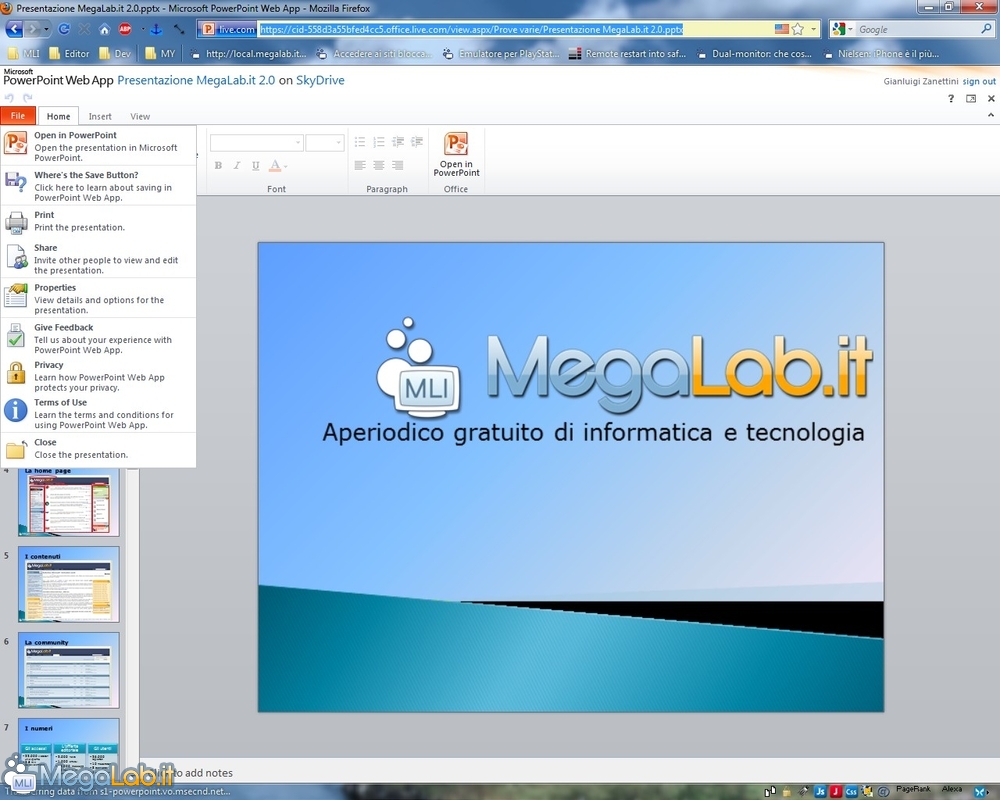Open the ABP options dropdown arrow
This screenshot has height=800, width=1000.
click(x=142, y=29)
